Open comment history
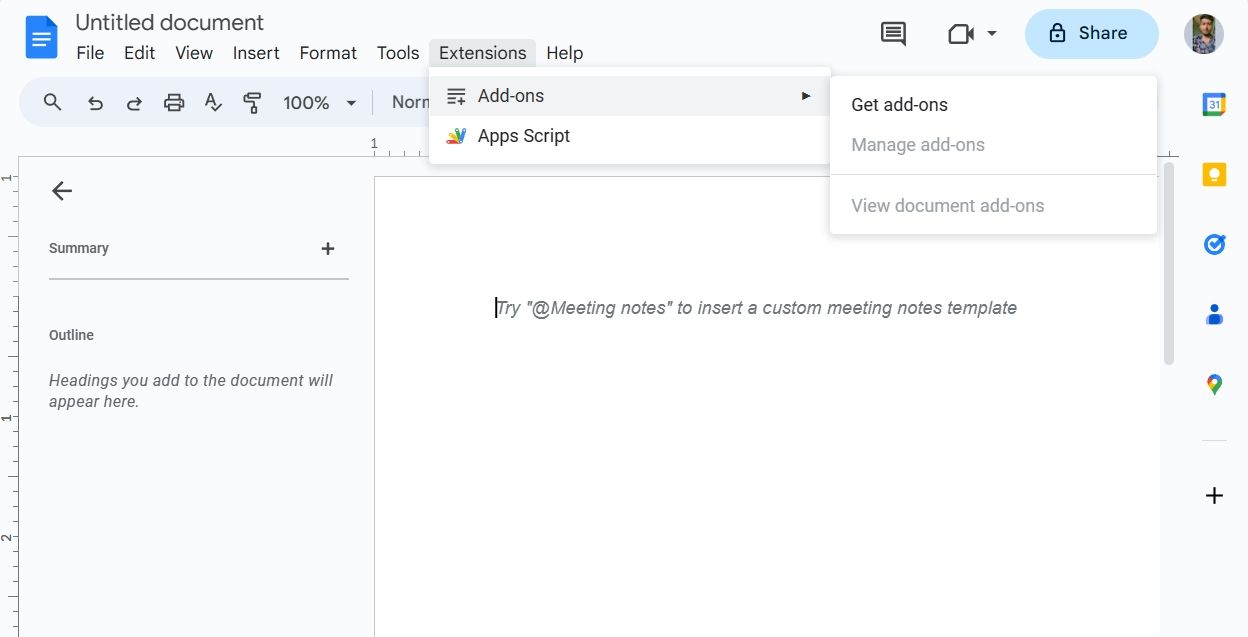Viewport: 1248px width, 637px height. click(x=892, y=33)
